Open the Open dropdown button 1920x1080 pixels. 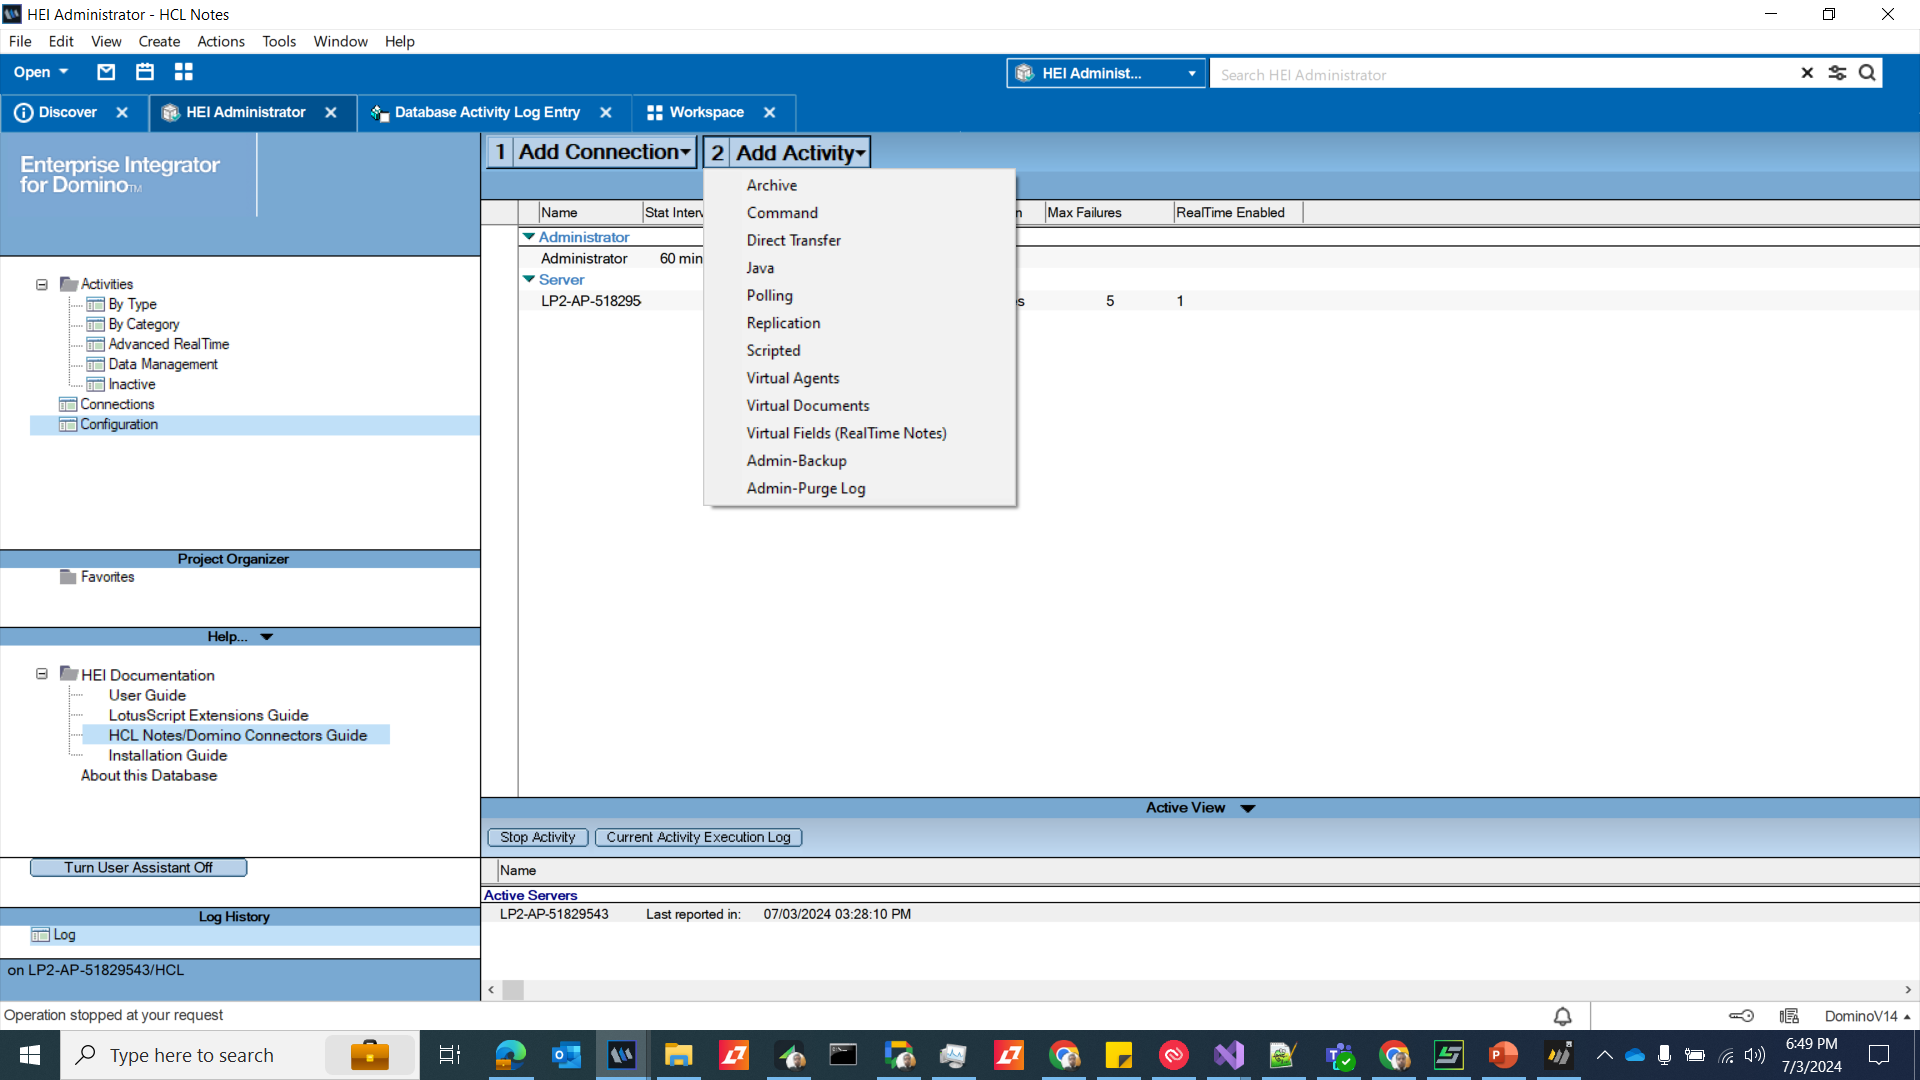[41, 72]
